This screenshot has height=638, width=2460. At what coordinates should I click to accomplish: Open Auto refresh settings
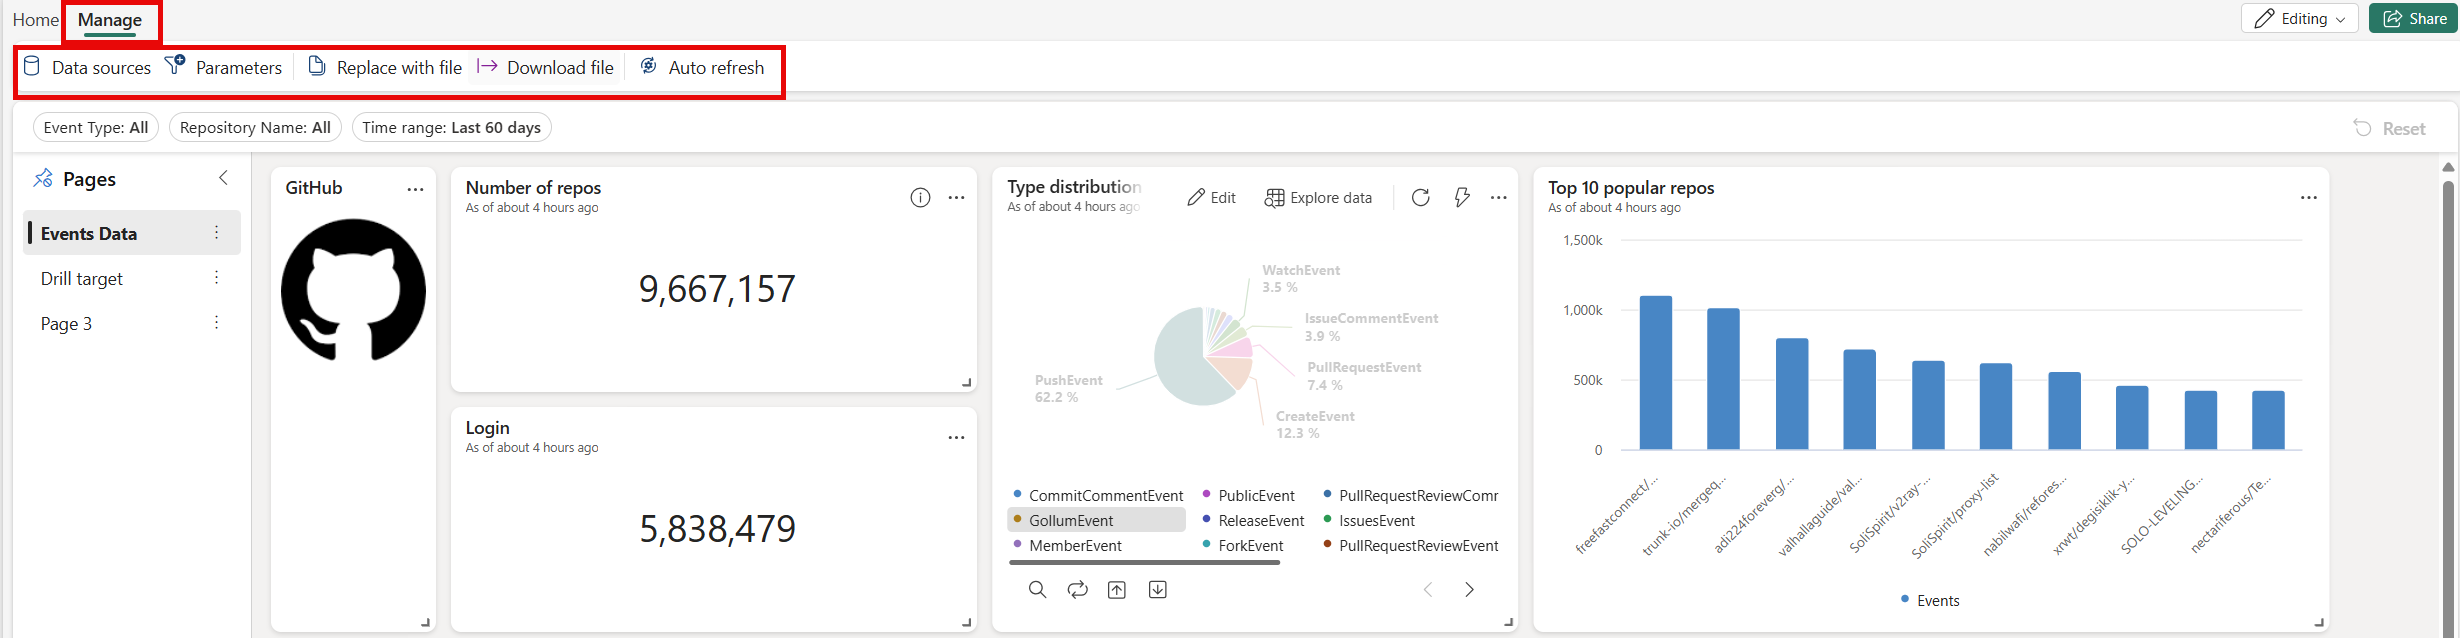702,68
